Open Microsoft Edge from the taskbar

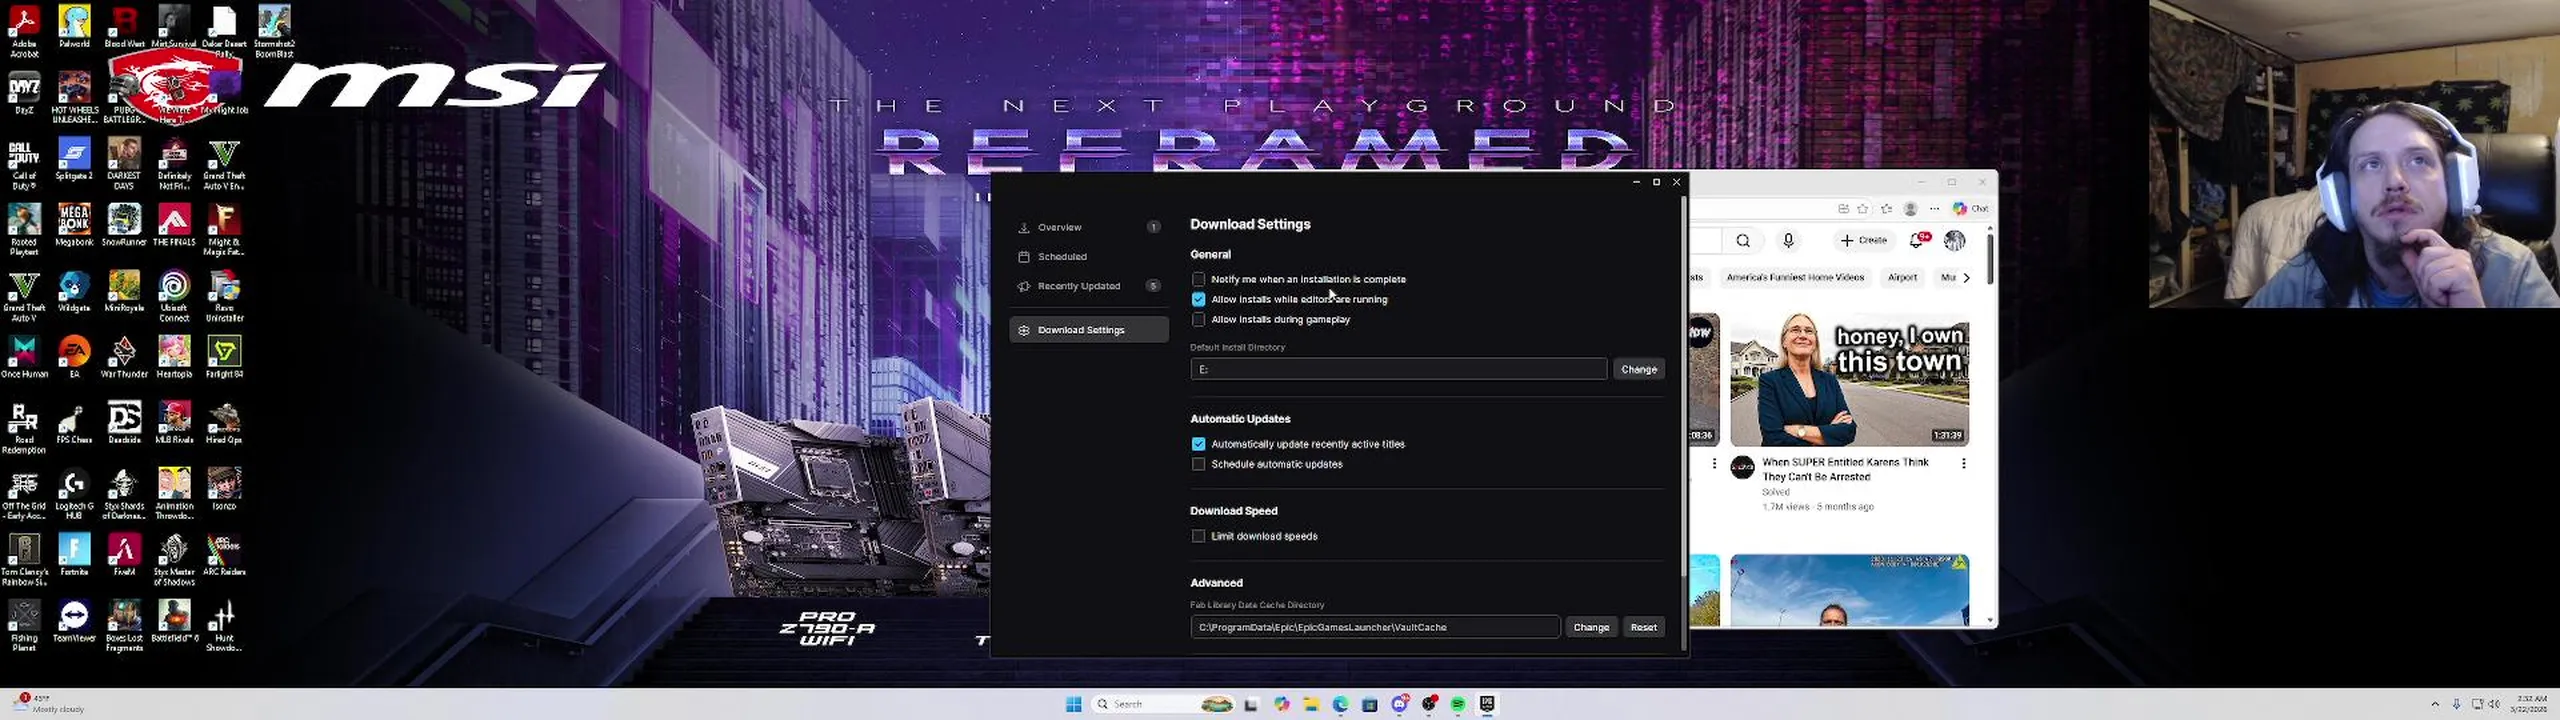(1340, 704)
